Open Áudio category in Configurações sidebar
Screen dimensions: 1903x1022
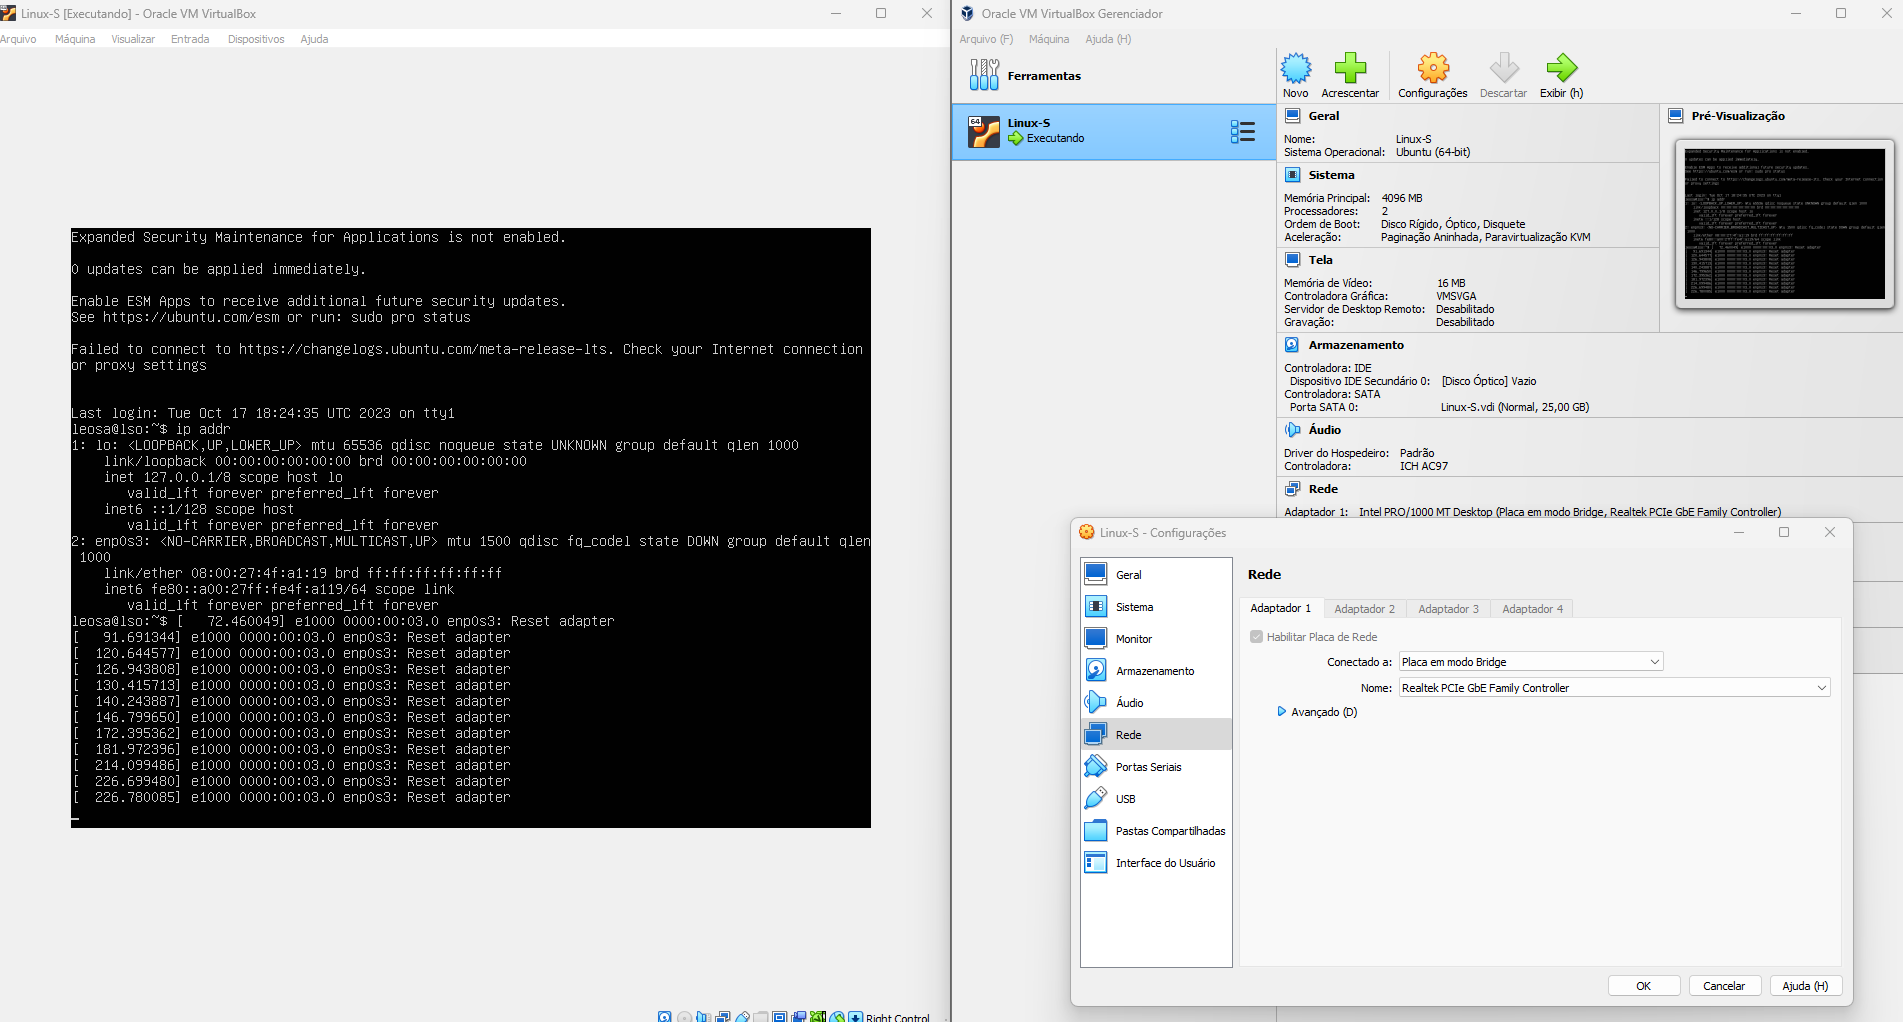point(1156,703)
